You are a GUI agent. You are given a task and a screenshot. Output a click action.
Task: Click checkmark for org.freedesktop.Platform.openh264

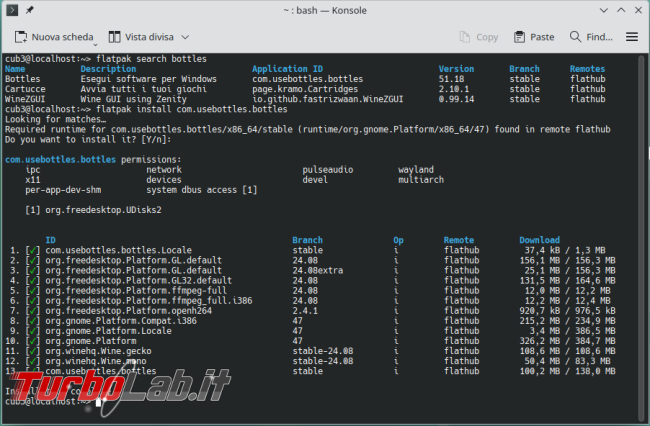click(x=33, y=311)
